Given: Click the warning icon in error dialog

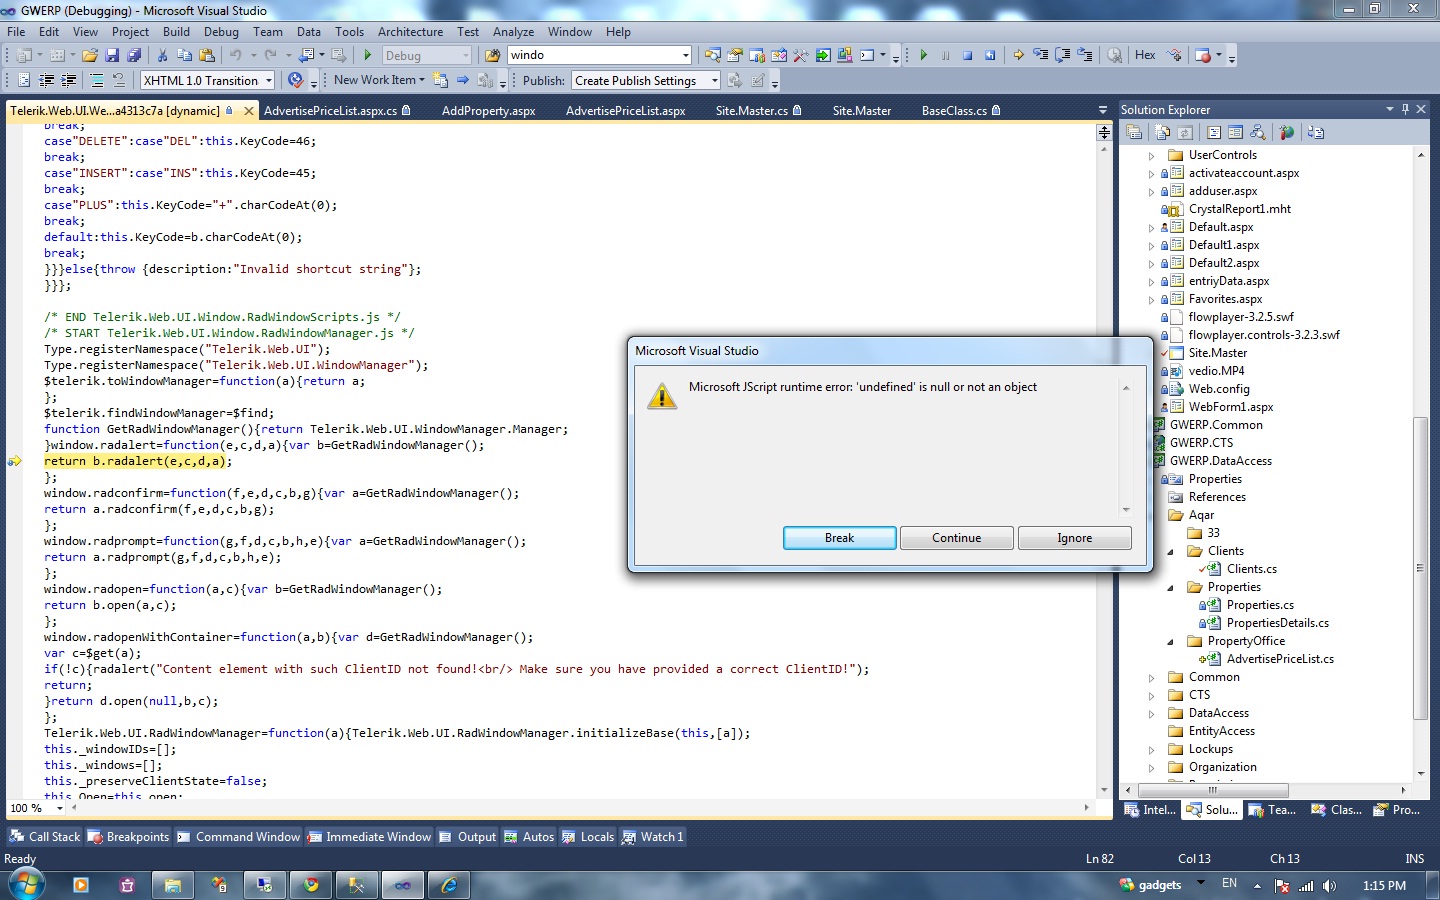Looking at the screenshot, I should pyautogui.click(x=661, y=397).
